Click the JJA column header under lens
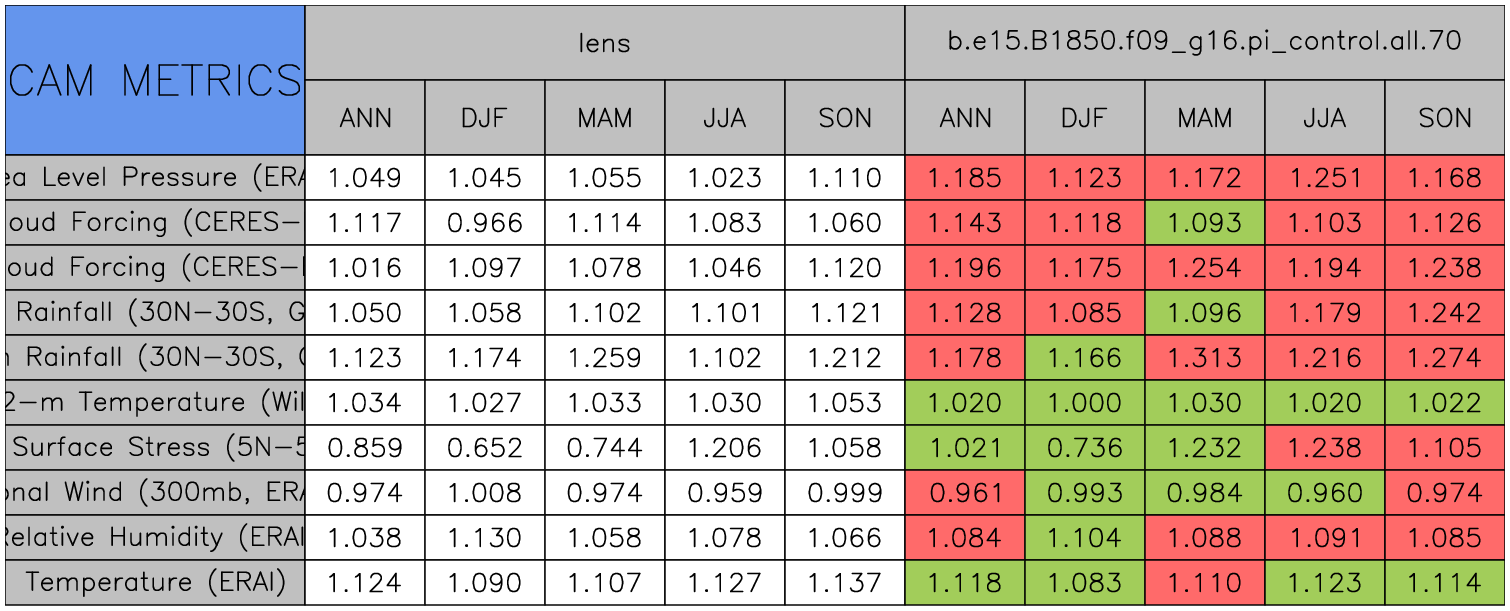Viewport: 1510px width, 611px height. coord(725,118)
